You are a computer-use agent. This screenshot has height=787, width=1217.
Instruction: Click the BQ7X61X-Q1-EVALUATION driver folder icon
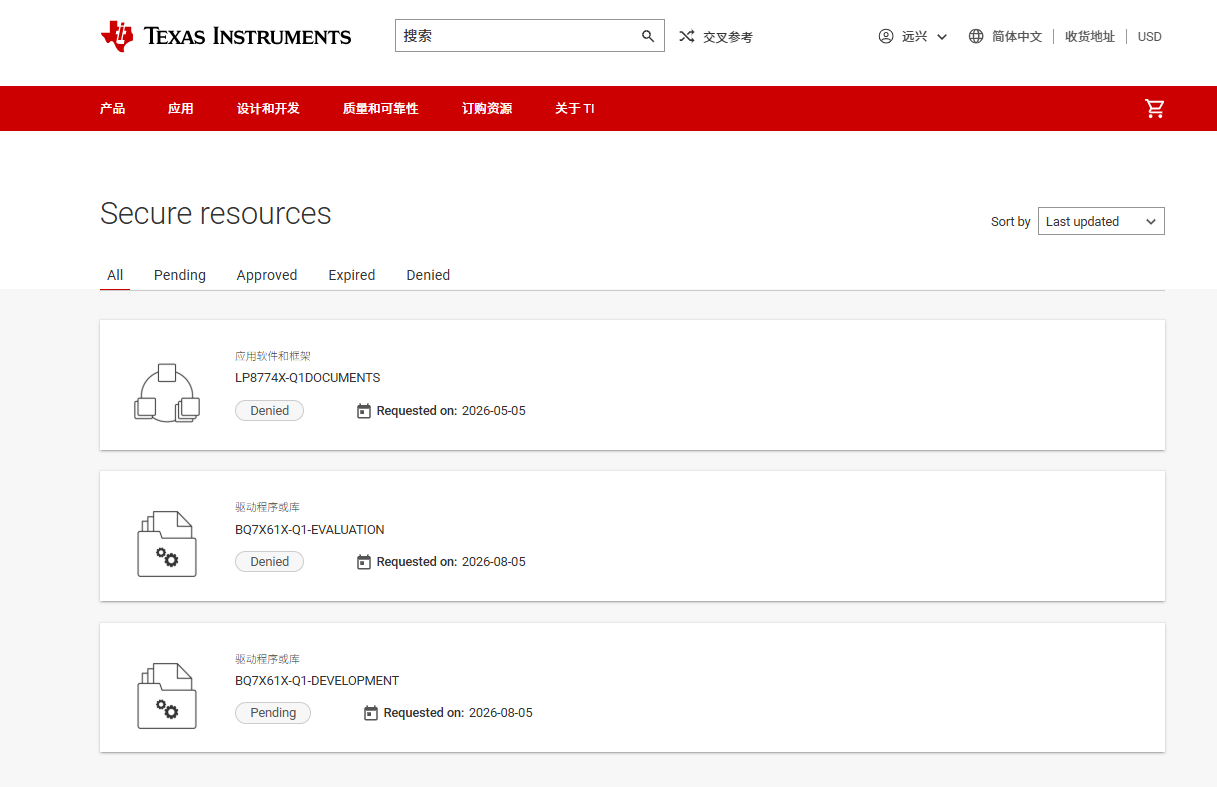click(167, 544)
